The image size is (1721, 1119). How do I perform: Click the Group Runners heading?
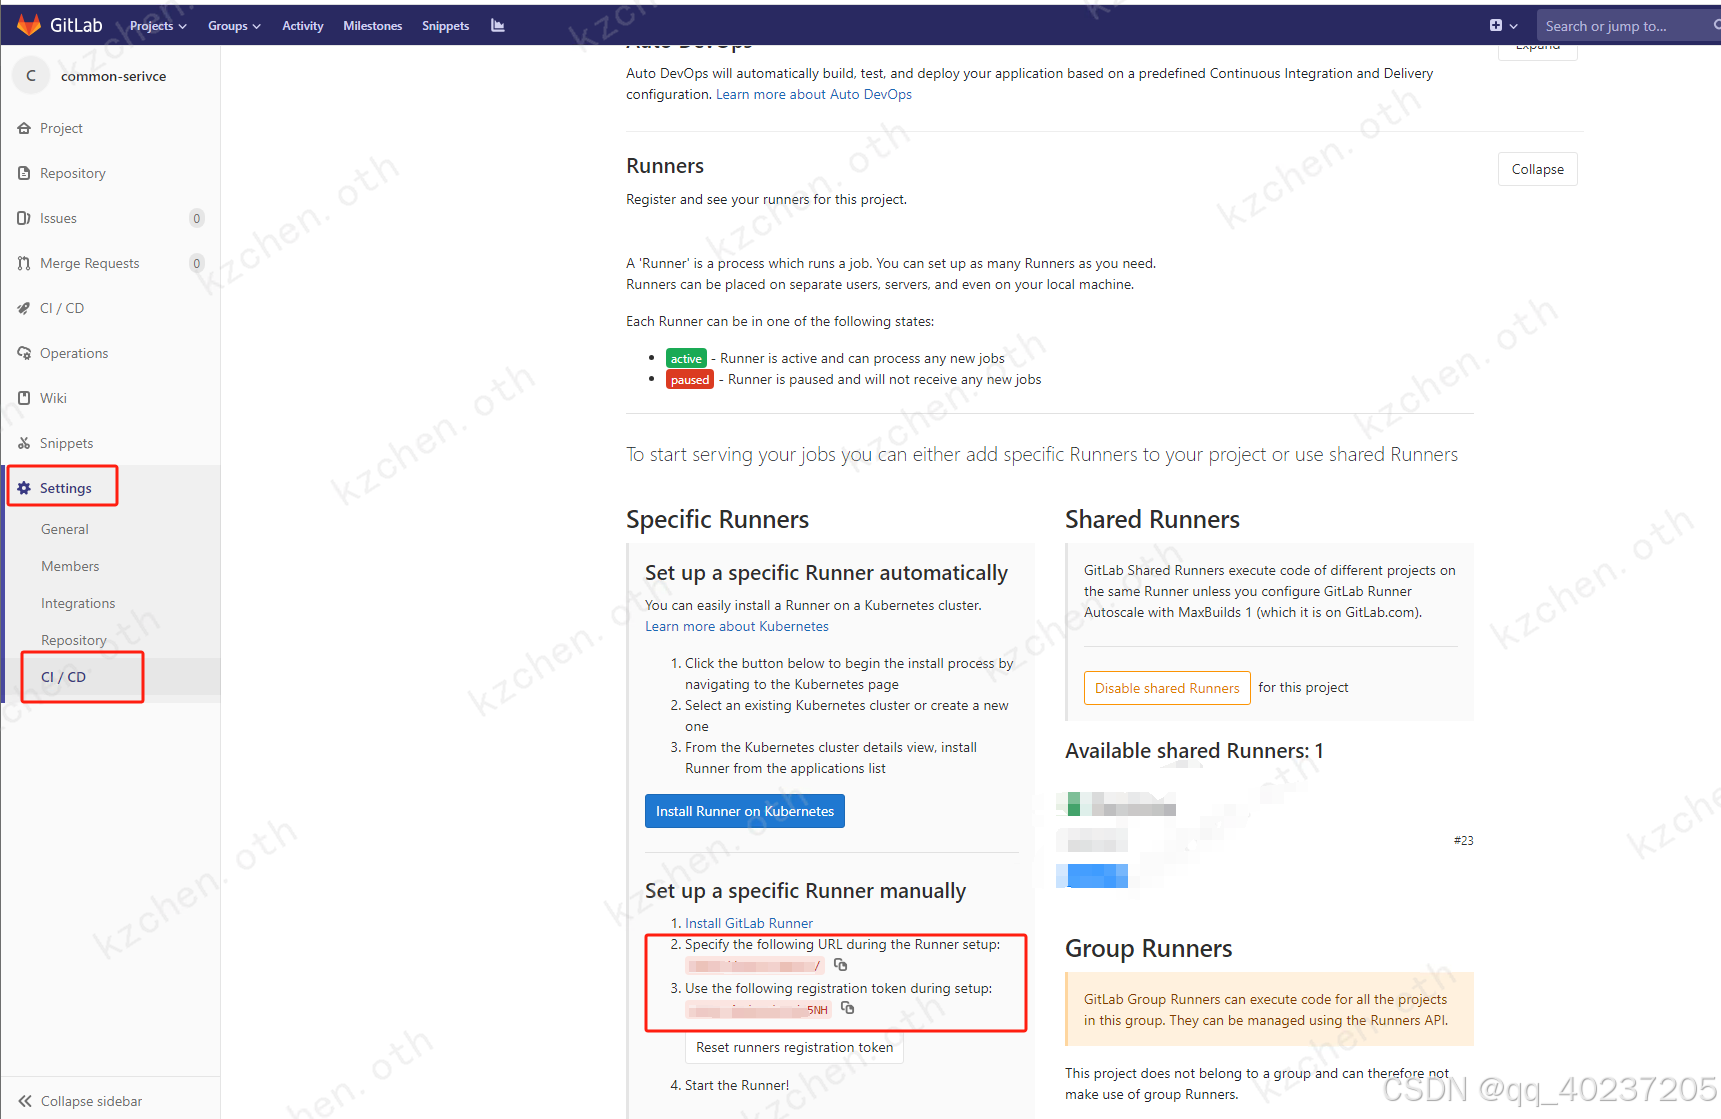[x=1148, y=948]
